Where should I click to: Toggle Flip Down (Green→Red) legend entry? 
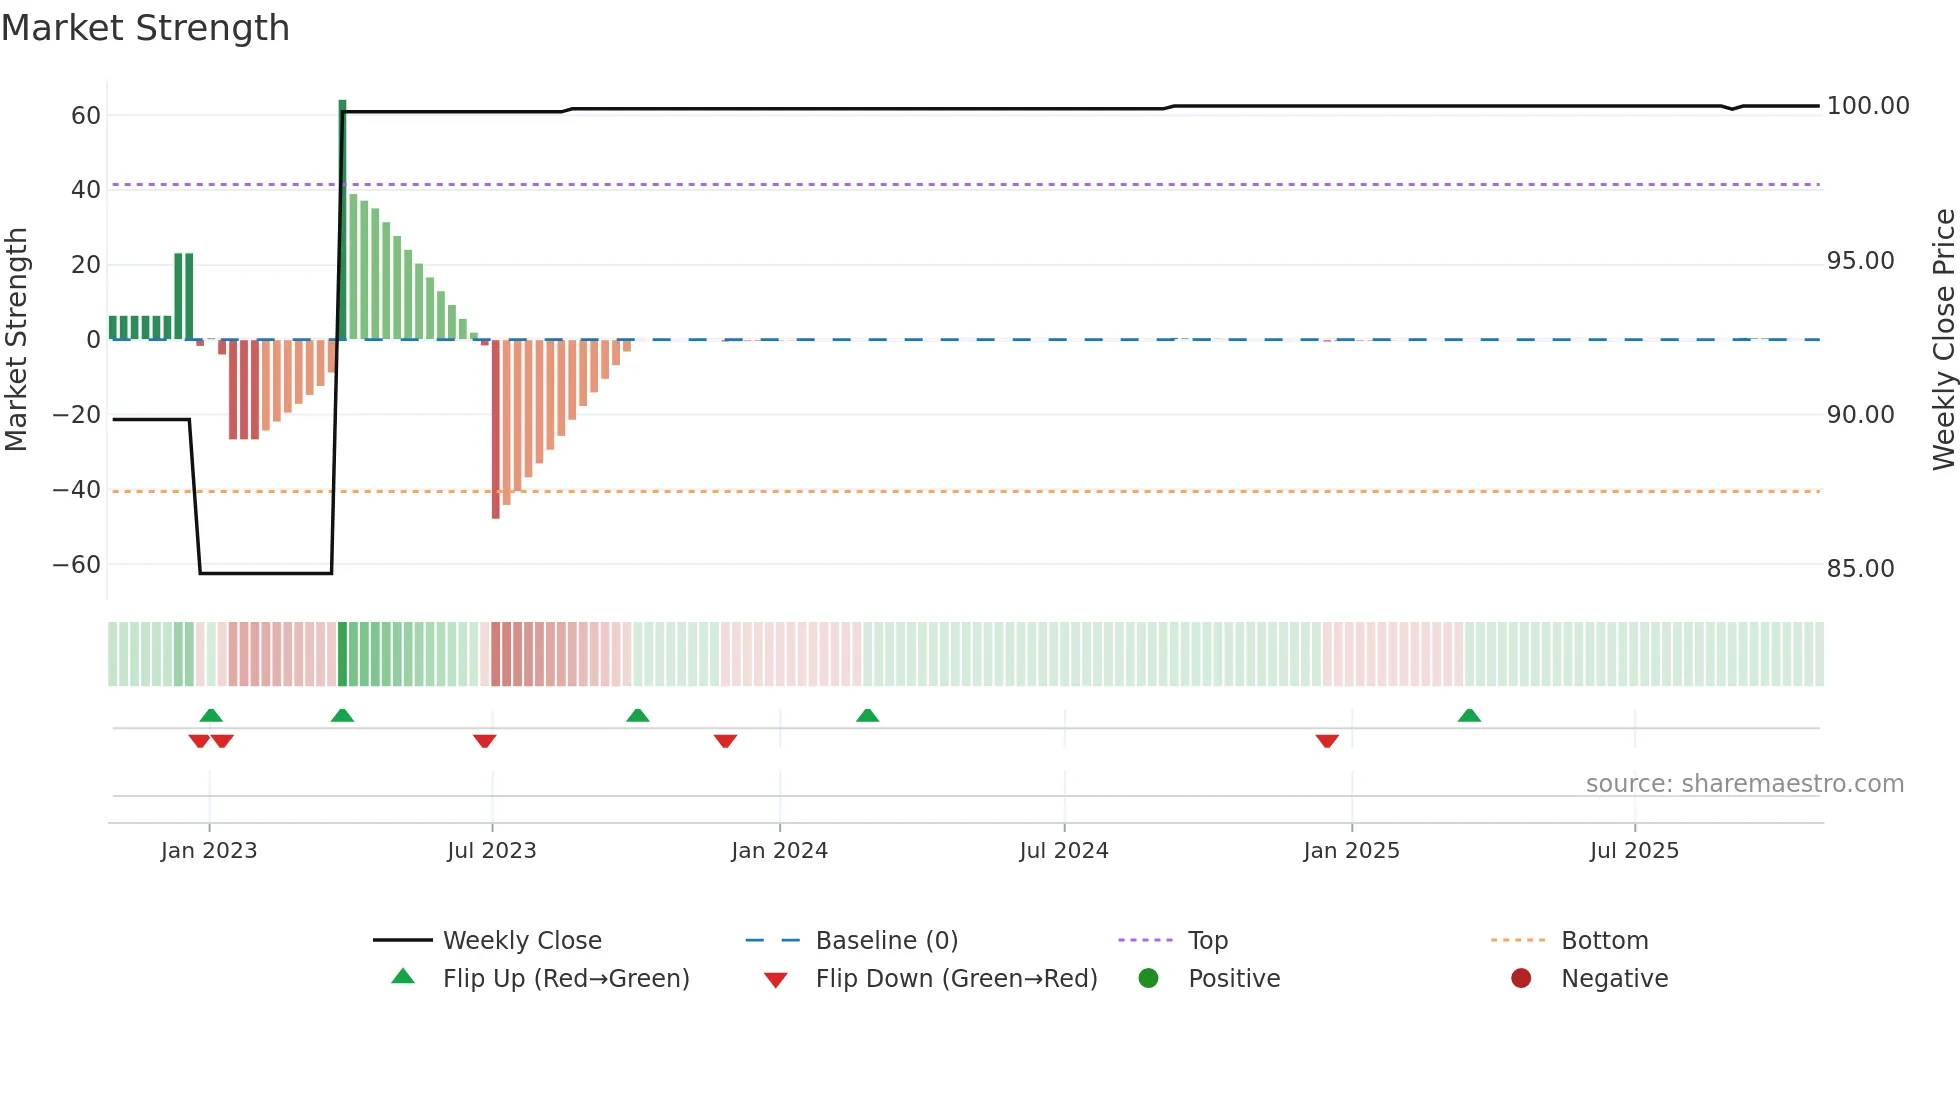tap(930, 978)
